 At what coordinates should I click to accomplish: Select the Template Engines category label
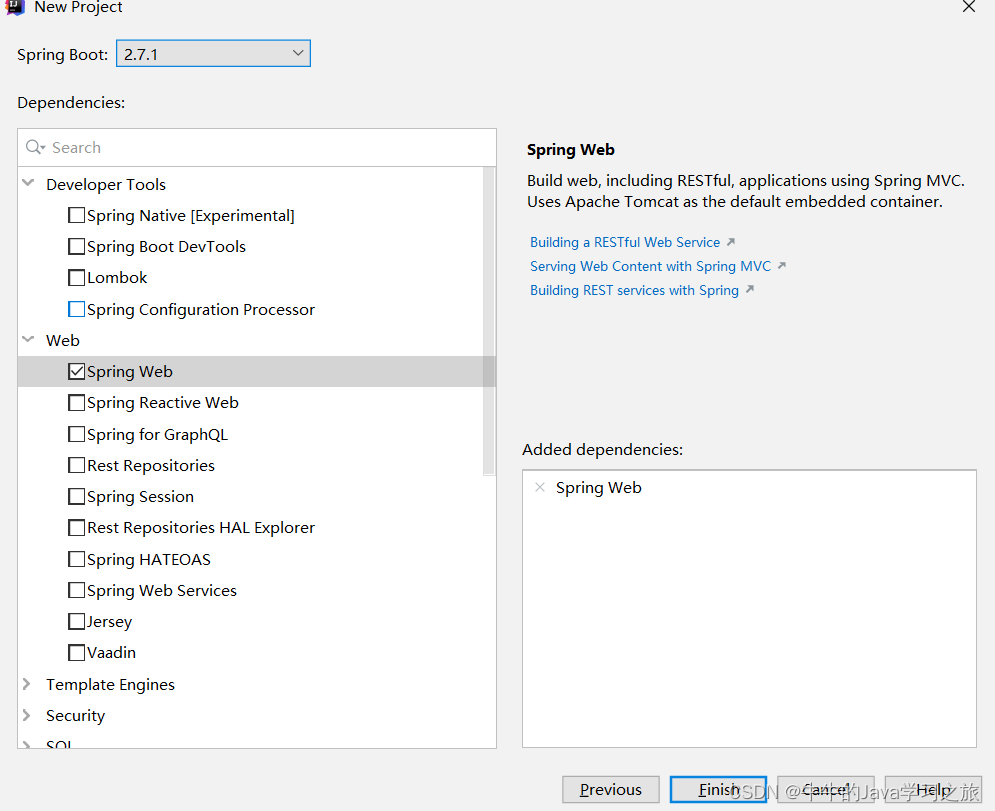[110, 684]
